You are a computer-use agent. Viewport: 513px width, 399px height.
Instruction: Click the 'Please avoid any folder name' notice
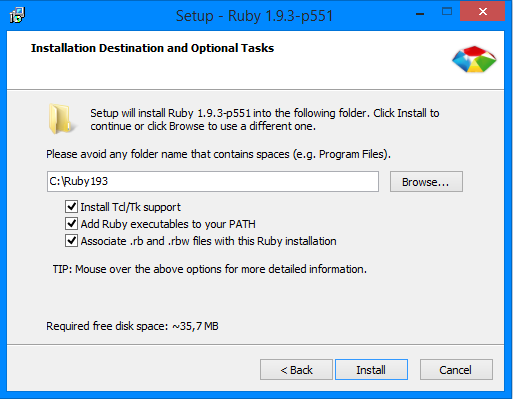(x=218, y=154)
